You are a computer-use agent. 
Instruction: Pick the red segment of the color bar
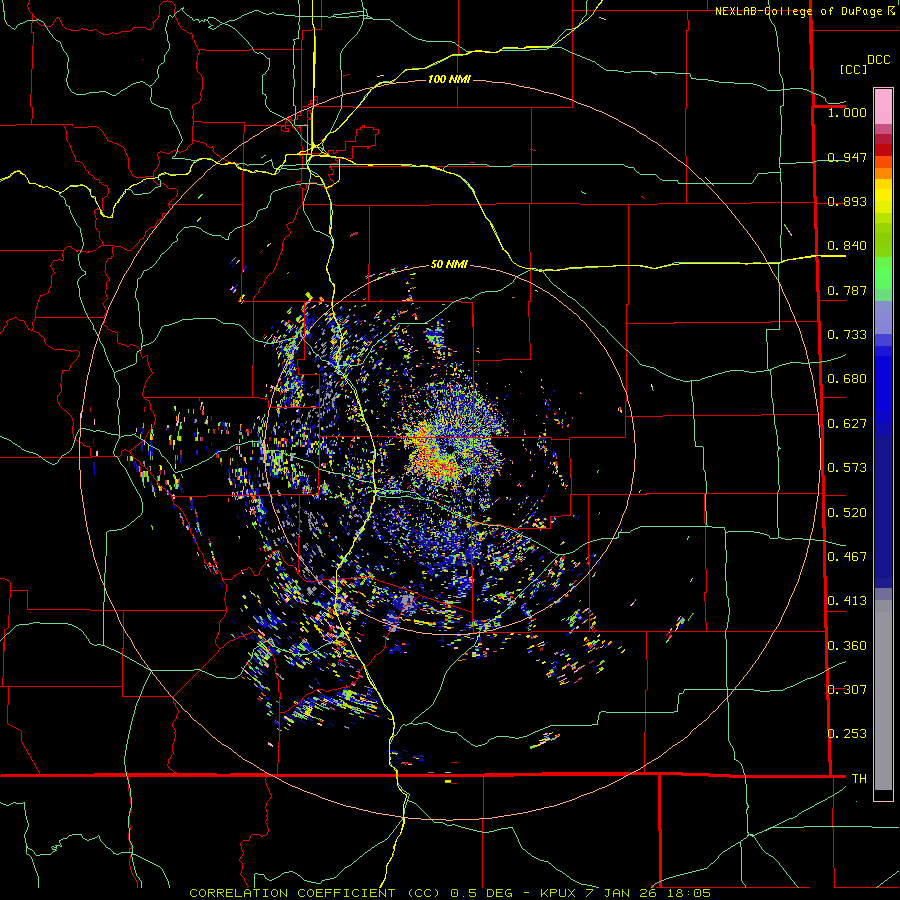pyautogui.click(x=883, y=150)
